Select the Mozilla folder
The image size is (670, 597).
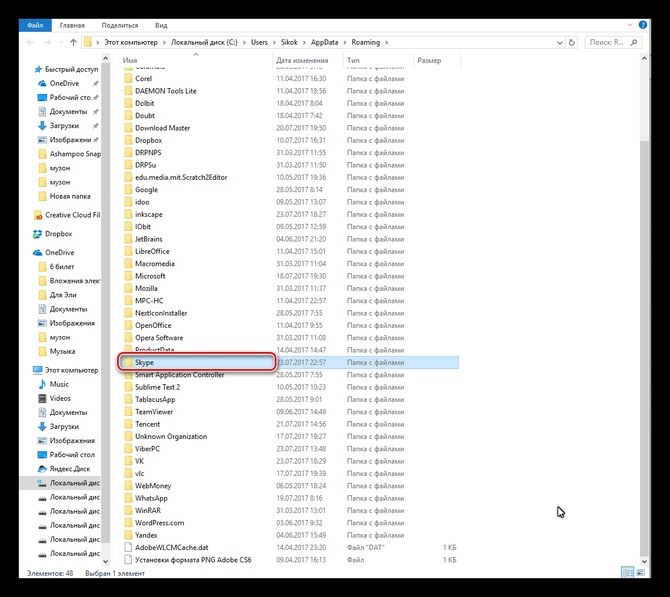pyautogui.click(x=288, y=288)
